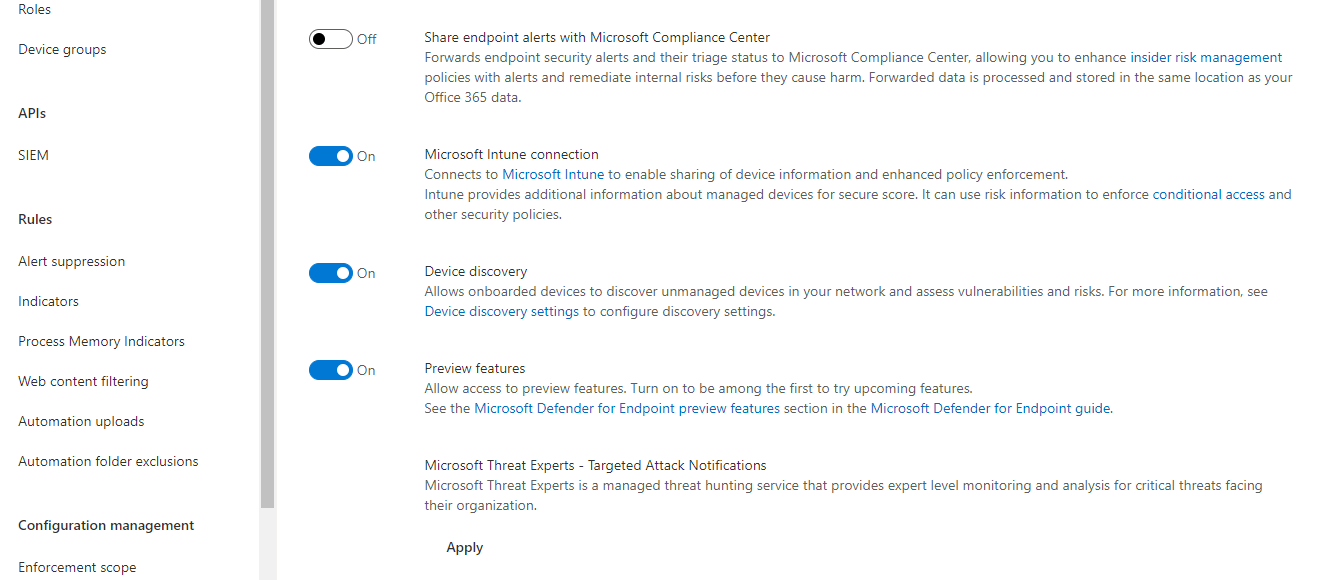Turn off Microsoft Intune connection
1331x580 pixels.
click(x=332, y=156)
